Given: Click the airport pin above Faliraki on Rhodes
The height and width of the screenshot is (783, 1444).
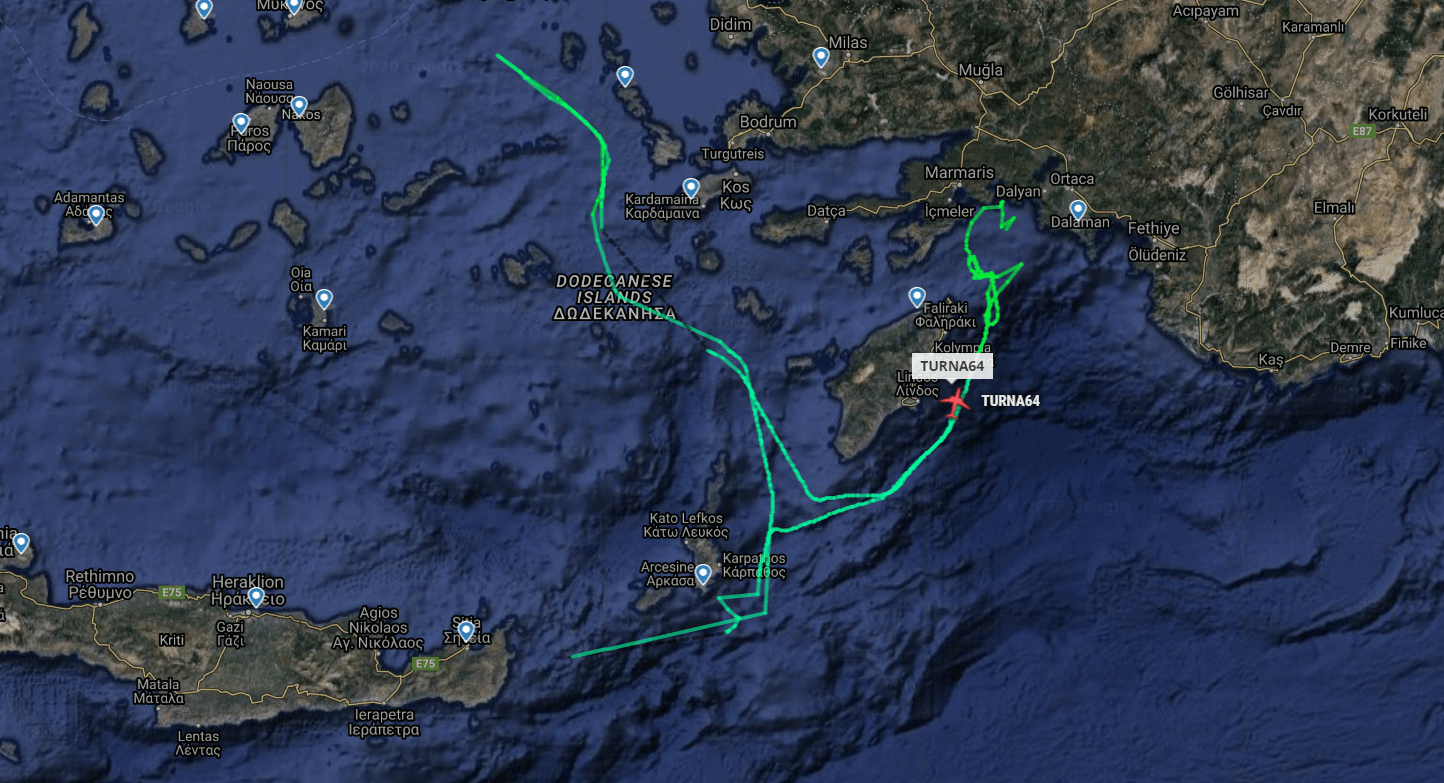Looking at the screenshot, I should [x=917, y=297].
